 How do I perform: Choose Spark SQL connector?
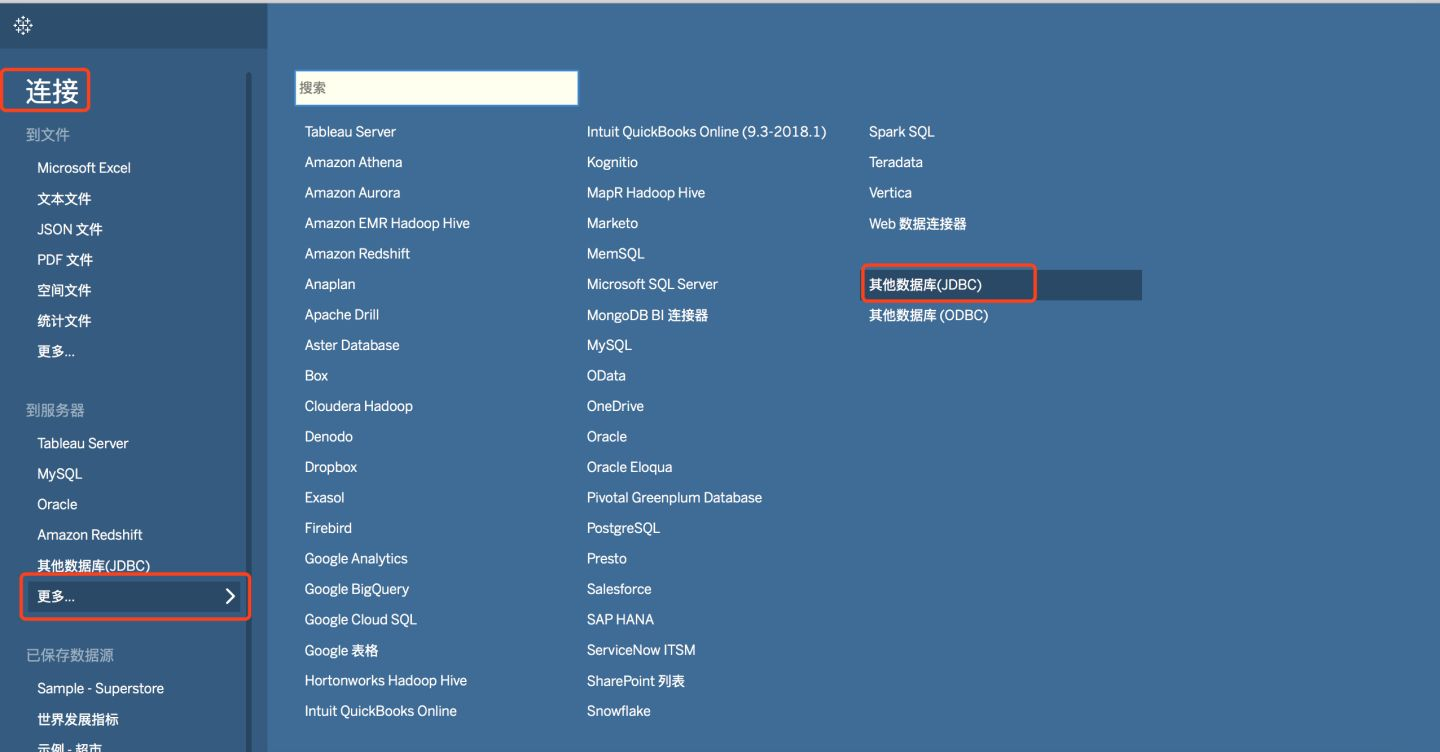click(x=901, y=132)
